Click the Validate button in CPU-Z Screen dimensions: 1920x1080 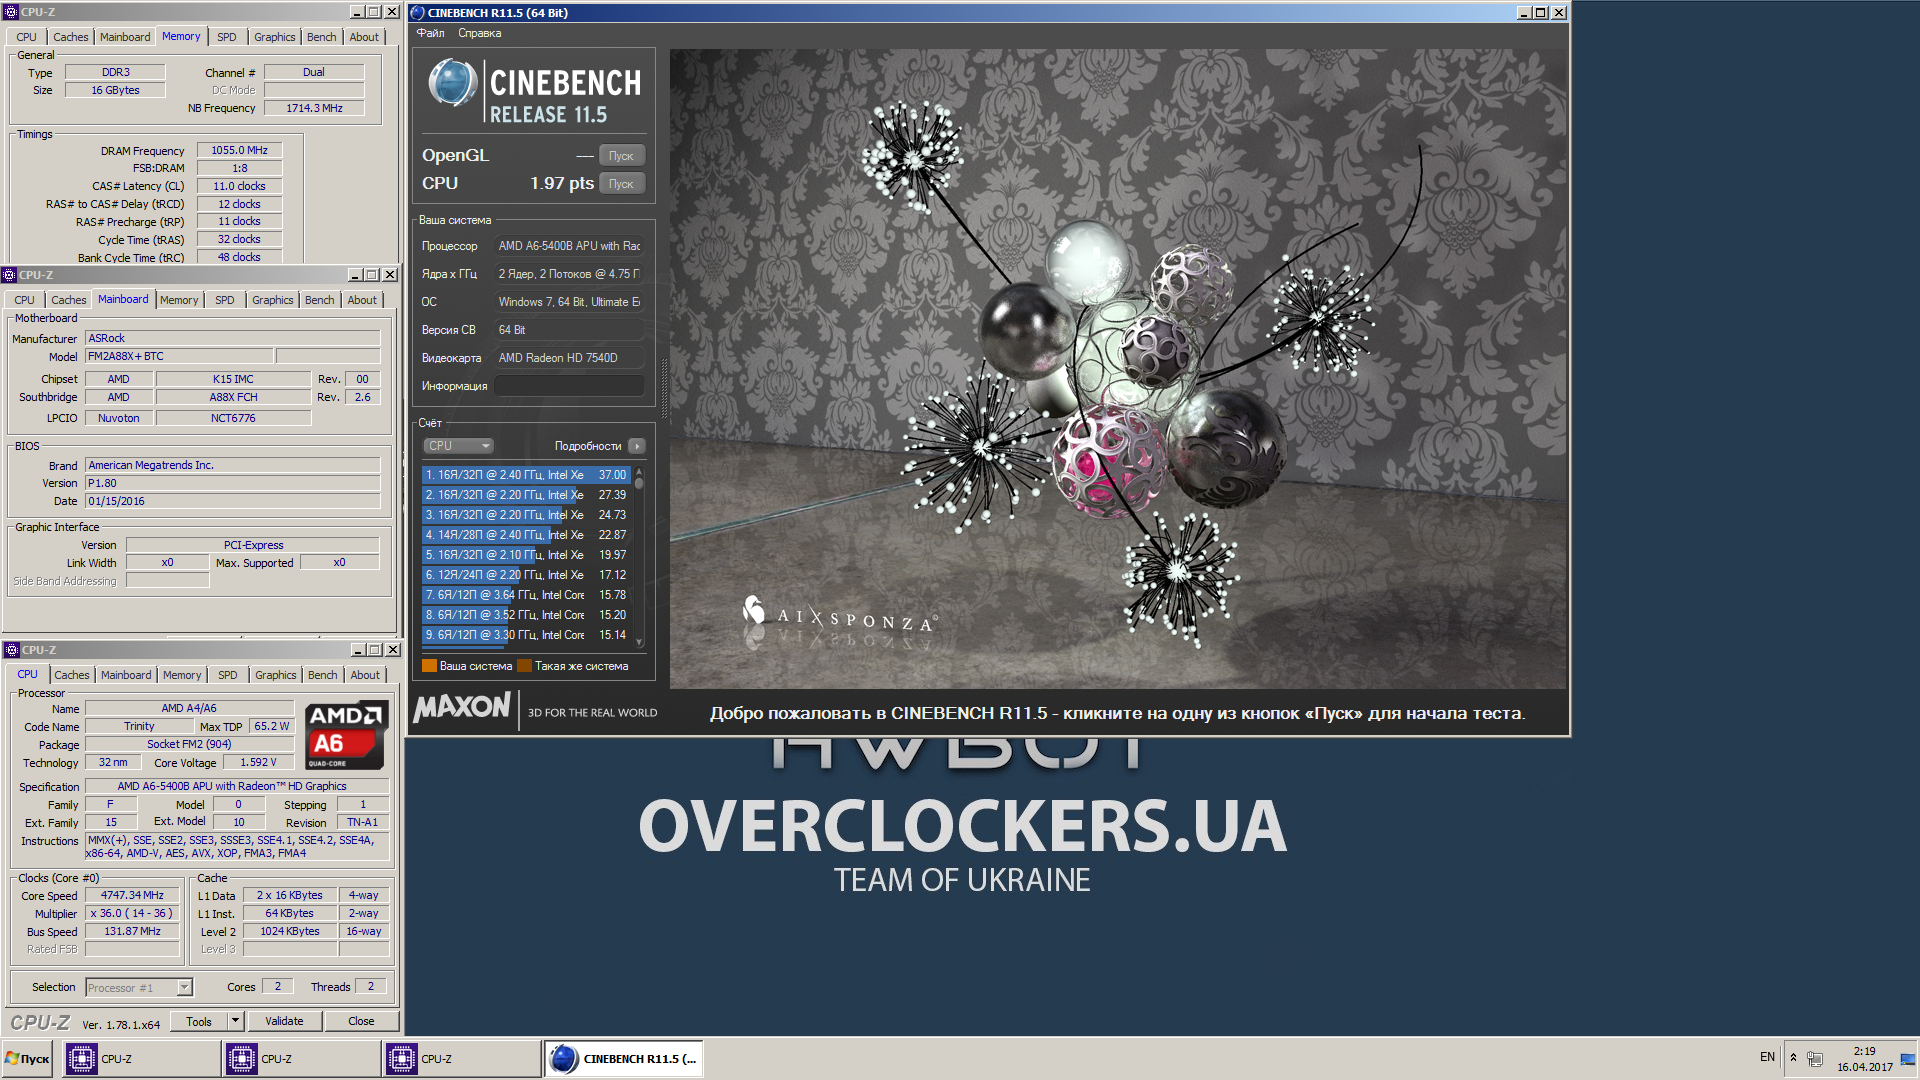click(284, 1021)
